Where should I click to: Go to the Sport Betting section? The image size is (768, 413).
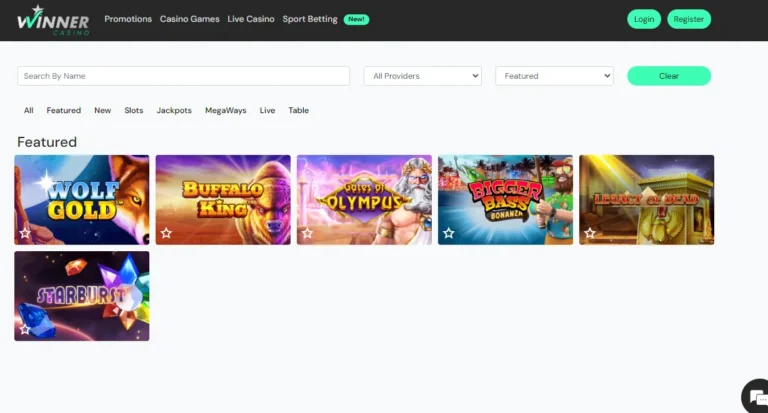pos(309,19)
